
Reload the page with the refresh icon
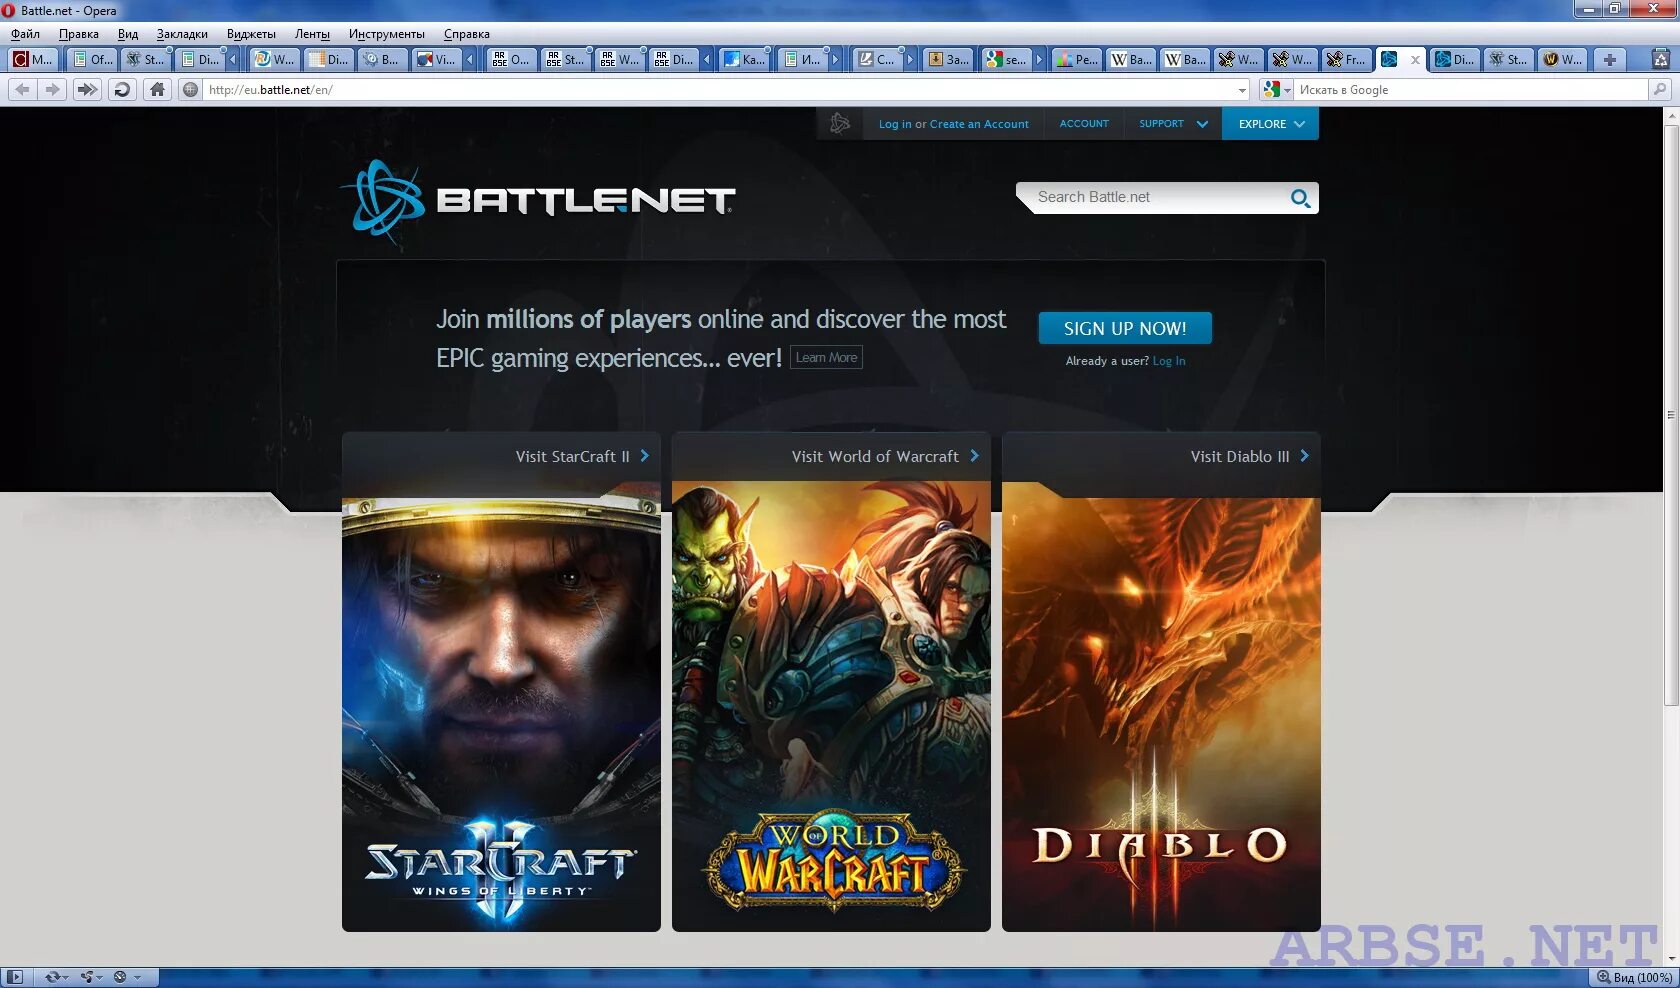pyautogui.click(x=122, y=89)
